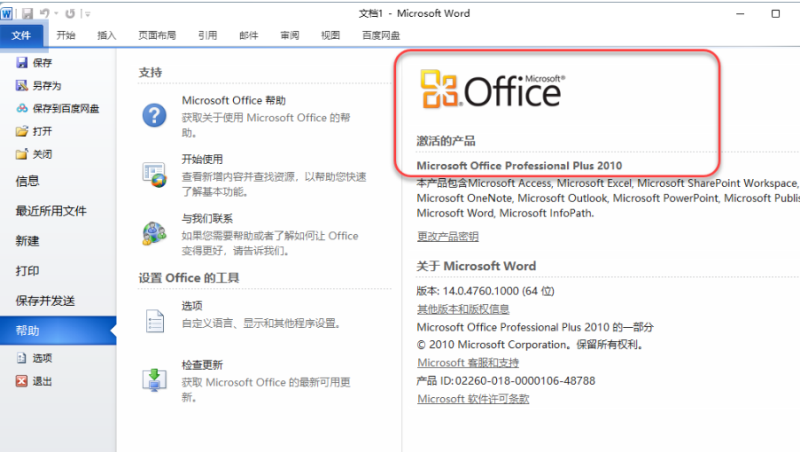800x452 pixels.
Task: Click 保存到百度网盘 label in sidebar
Action: (66, 109)
